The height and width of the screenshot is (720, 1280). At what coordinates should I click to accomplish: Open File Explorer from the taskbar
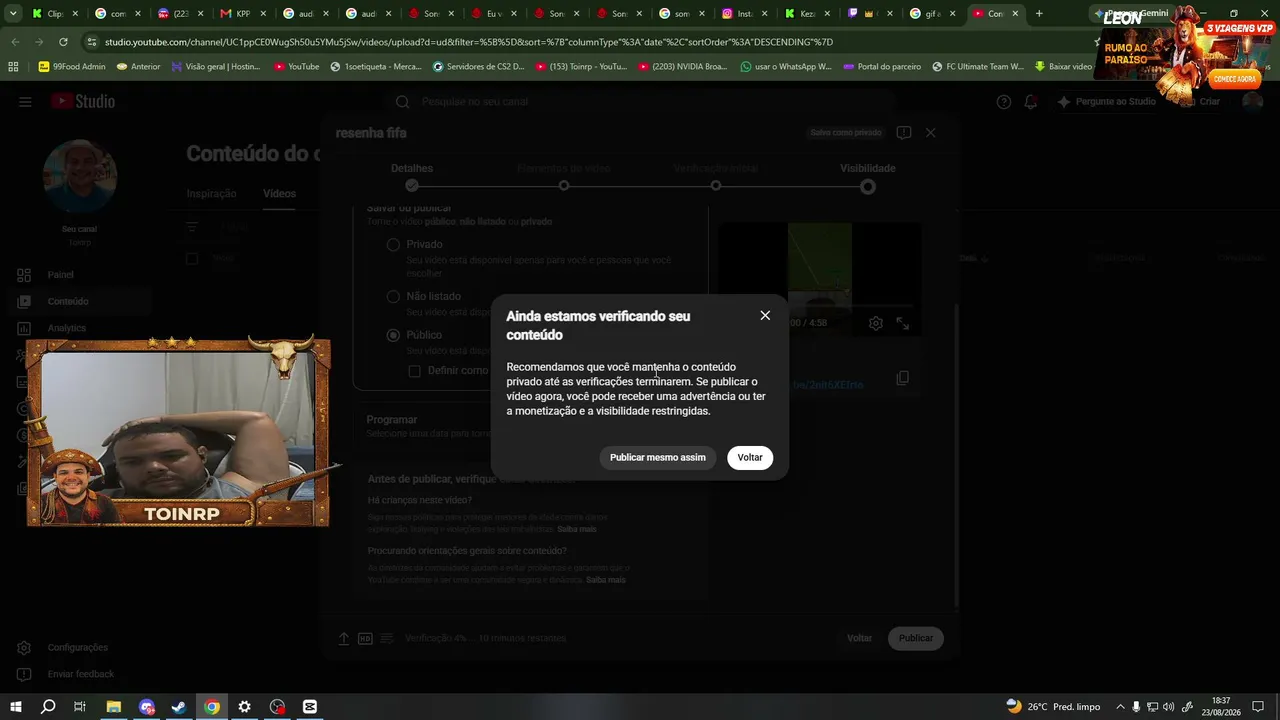(x=113, y=707)
